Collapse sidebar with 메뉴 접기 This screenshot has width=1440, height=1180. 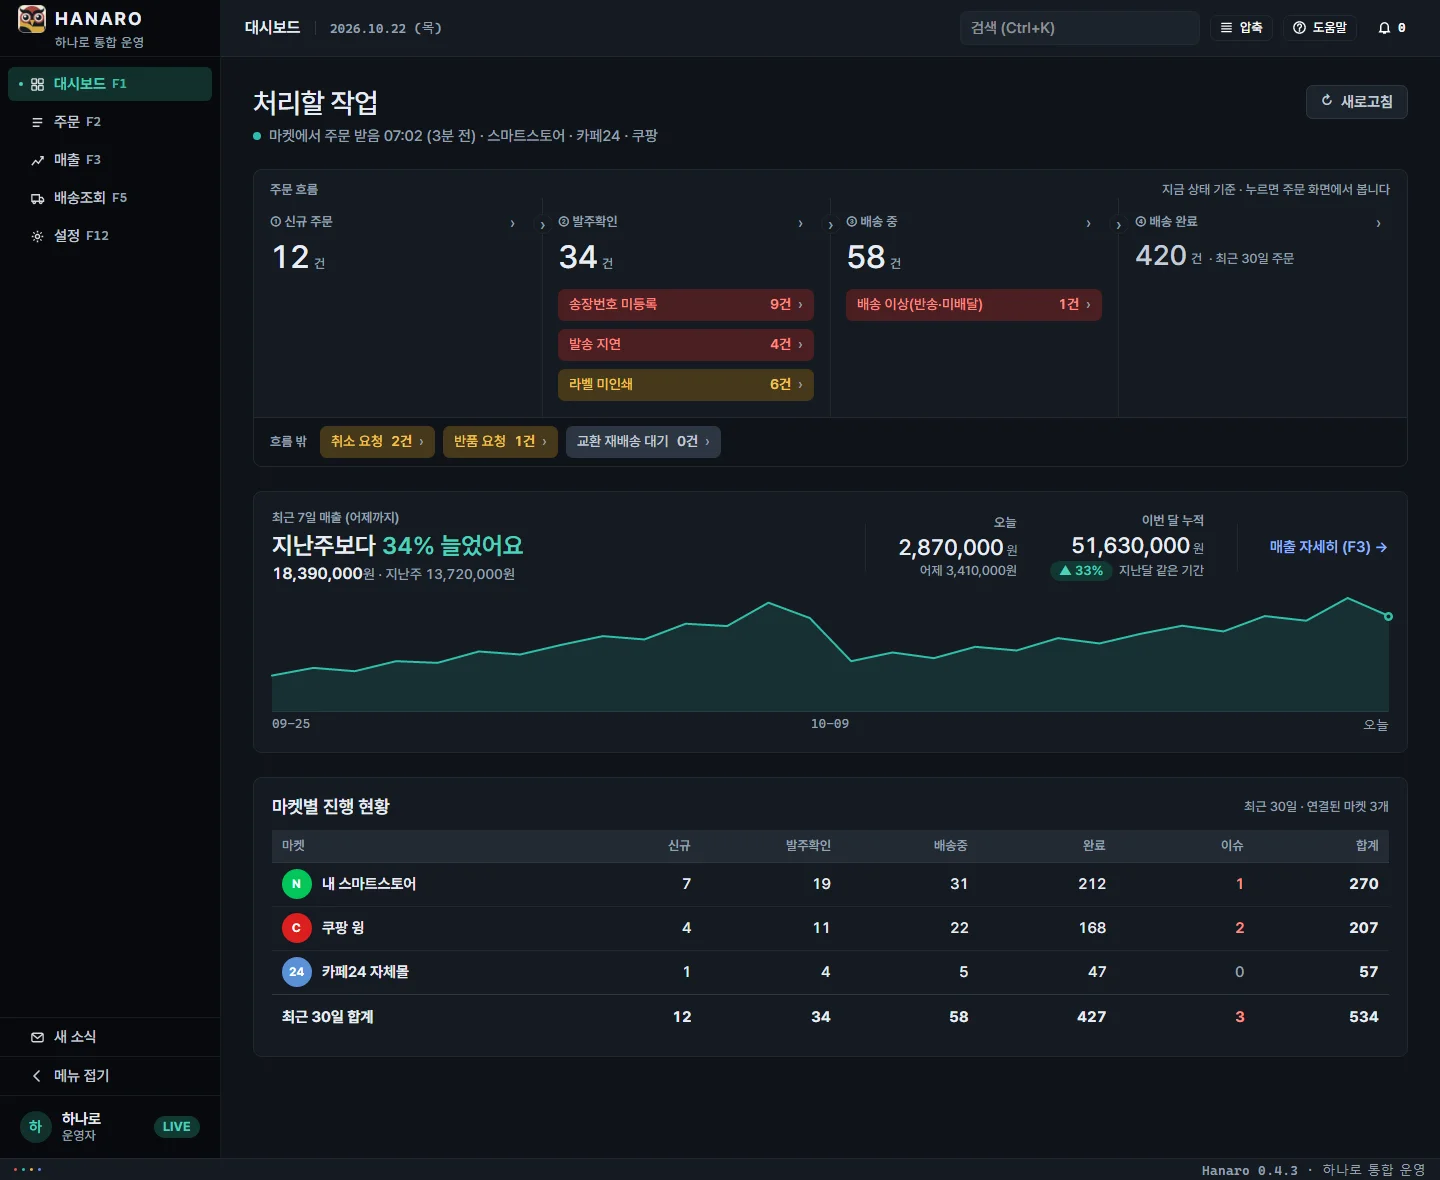[110, 1076]
